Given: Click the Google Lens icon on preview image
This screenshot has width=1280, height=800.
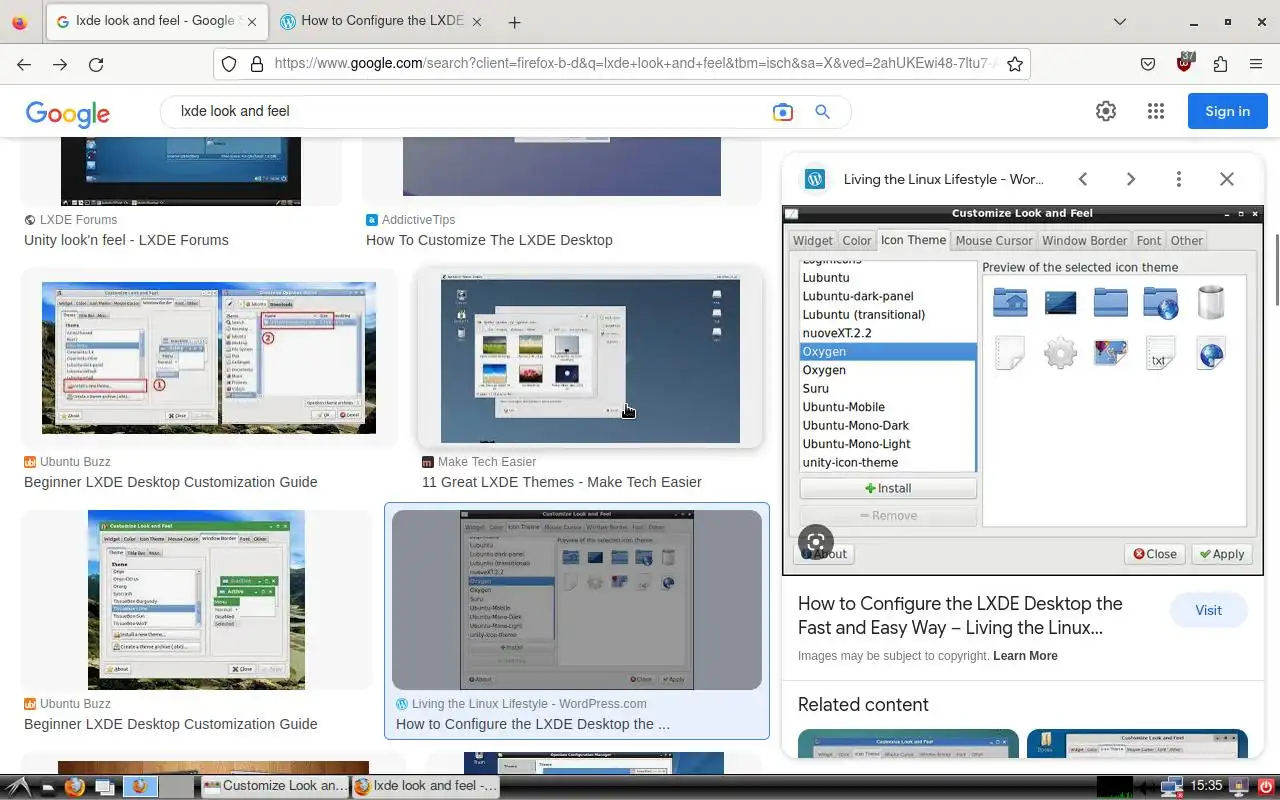Looking at the screenshot, I should (x=816, y=541).
